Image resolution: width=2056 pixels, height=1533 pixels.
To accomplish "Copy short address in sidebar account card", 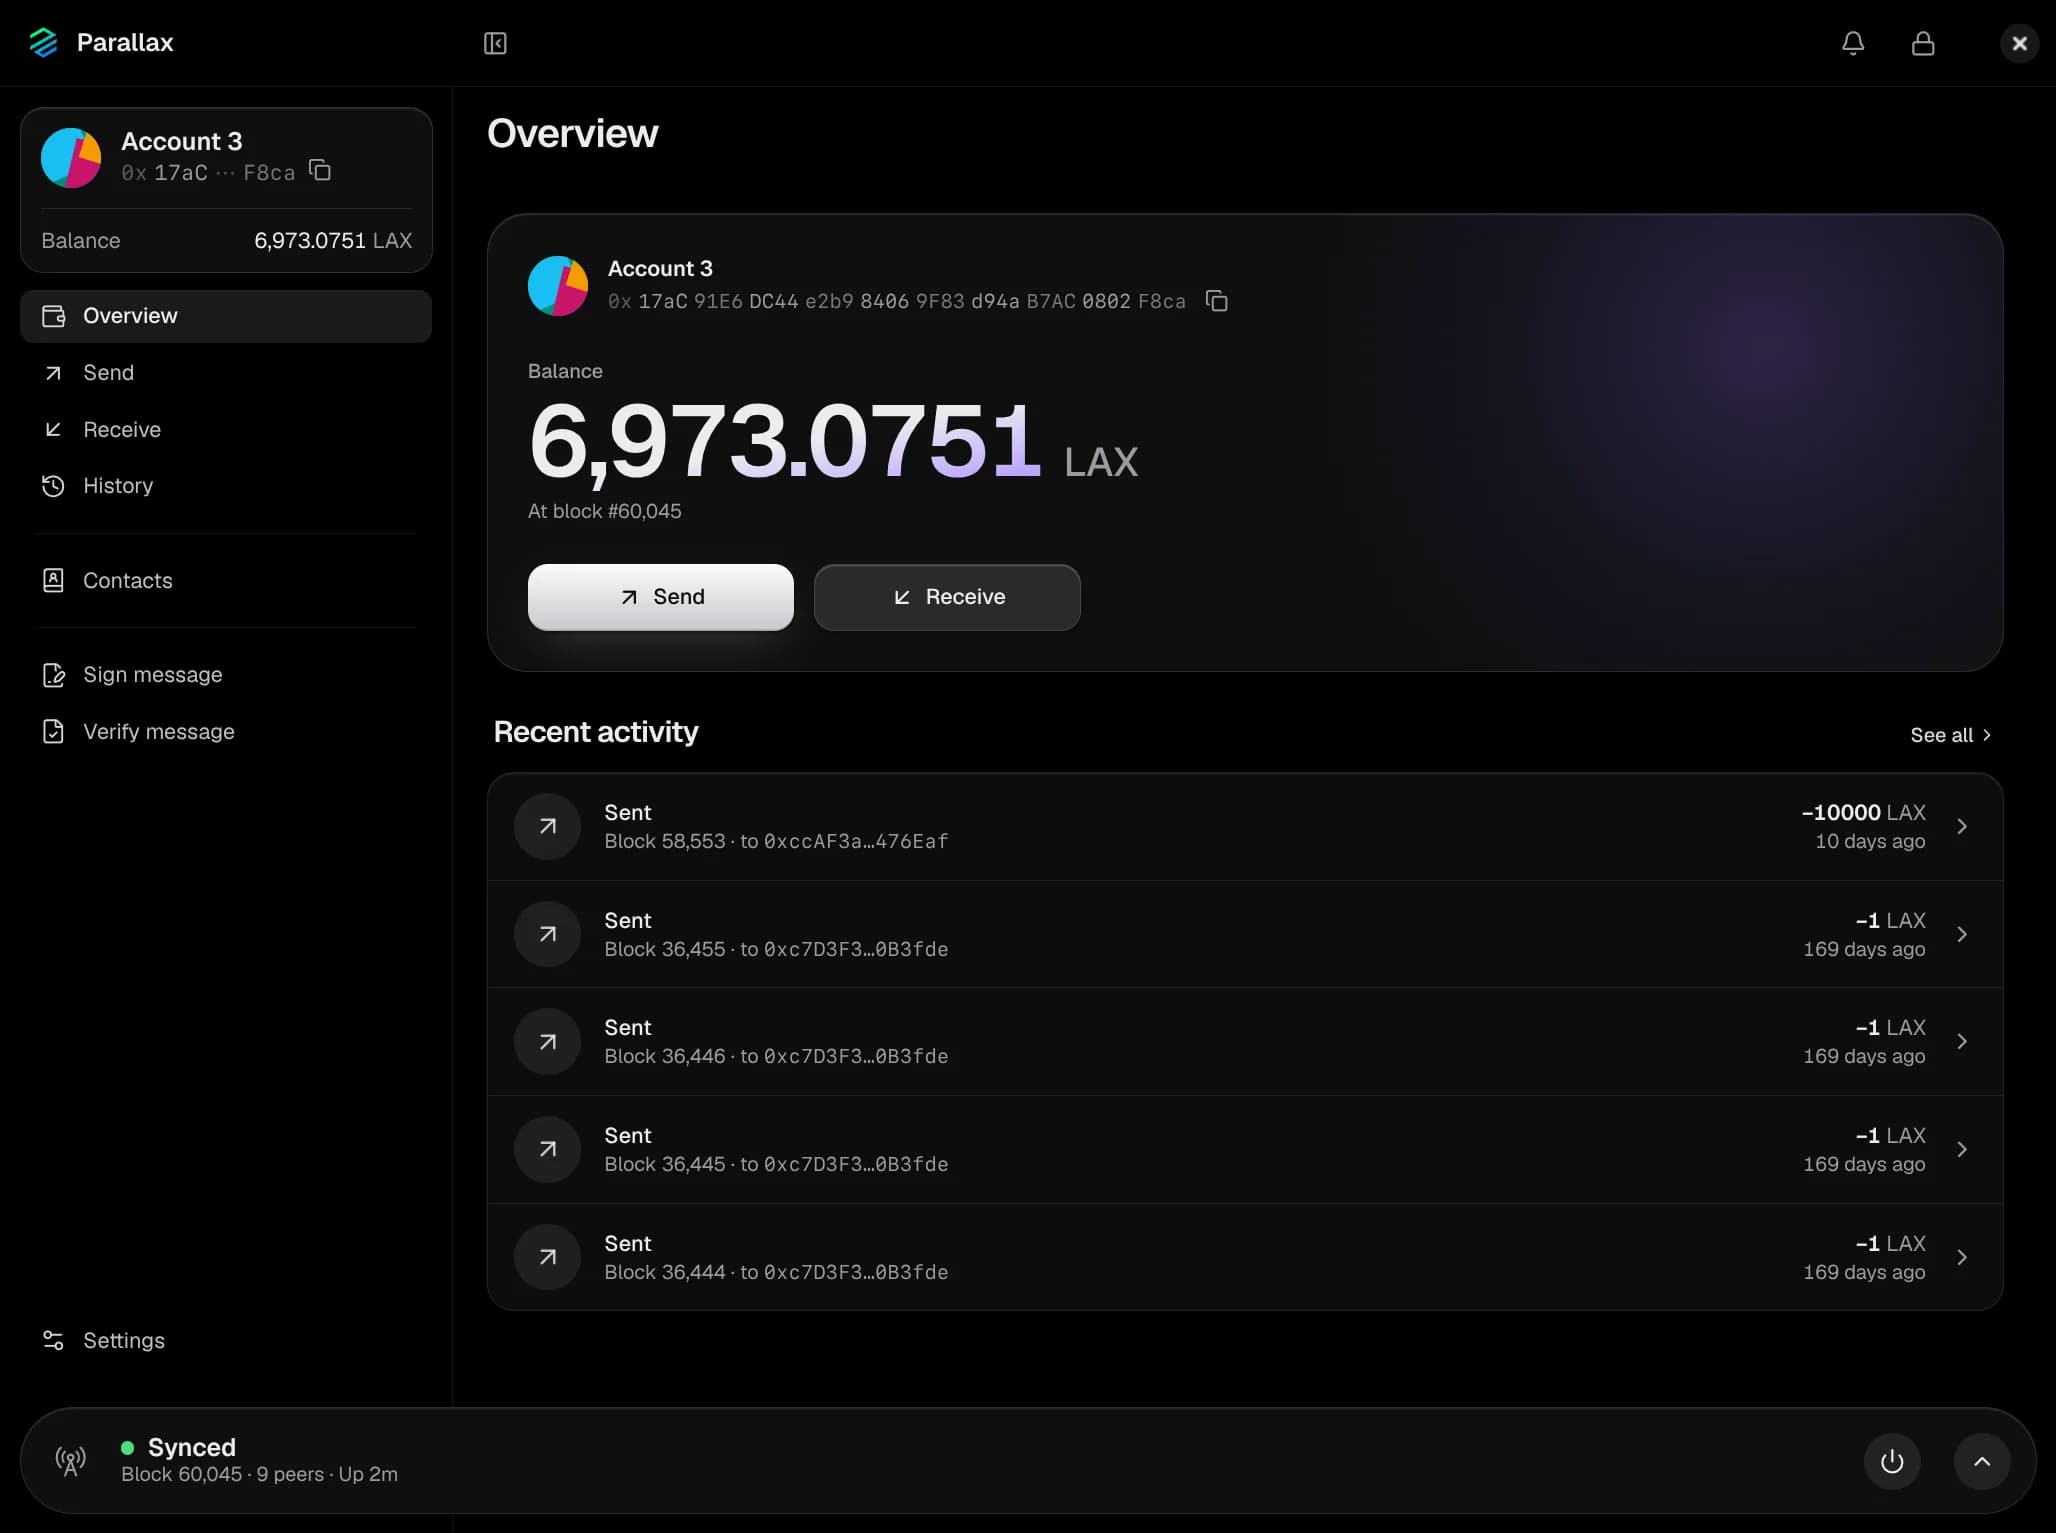I will pos(320,170).
